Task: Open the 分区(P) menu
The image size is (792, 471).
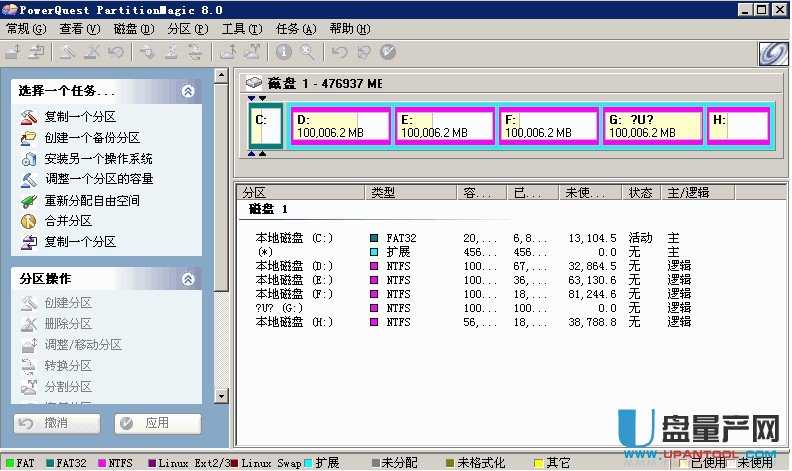Action: 186,29
